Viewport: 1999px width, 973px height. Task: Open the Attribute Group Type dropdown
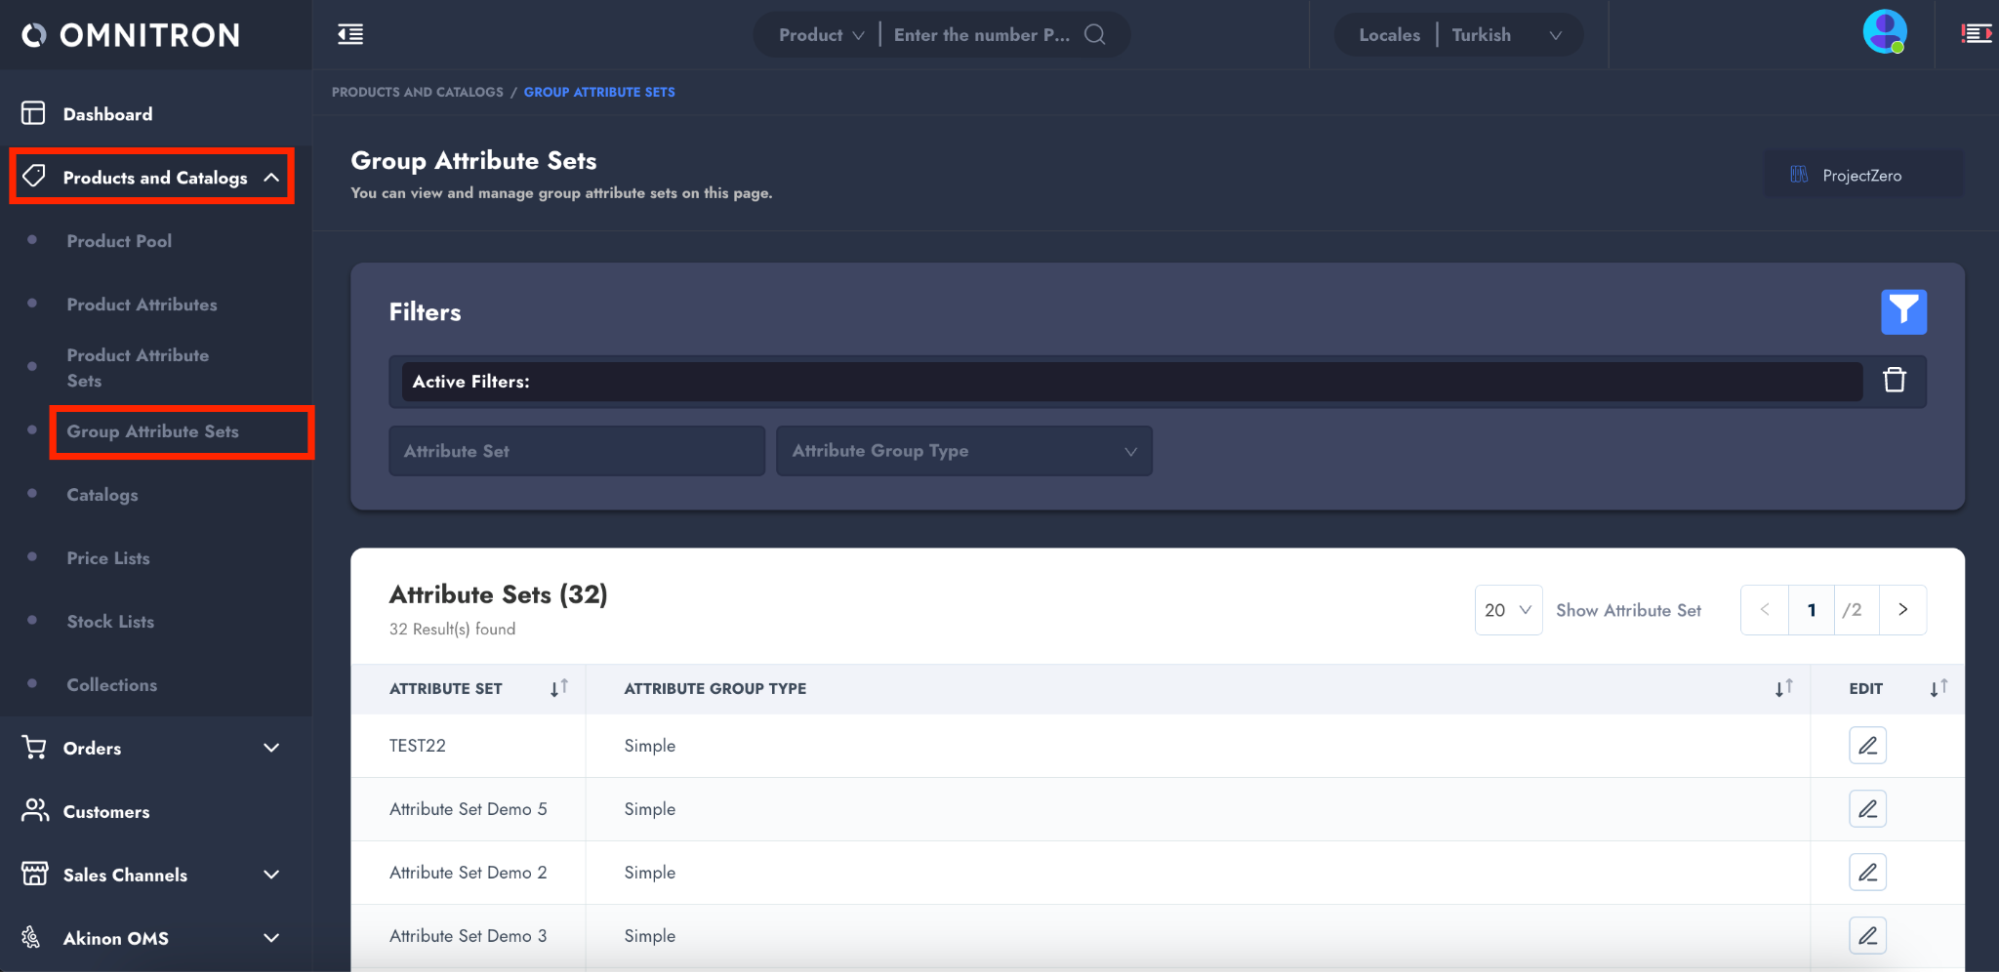coord(964,451)
